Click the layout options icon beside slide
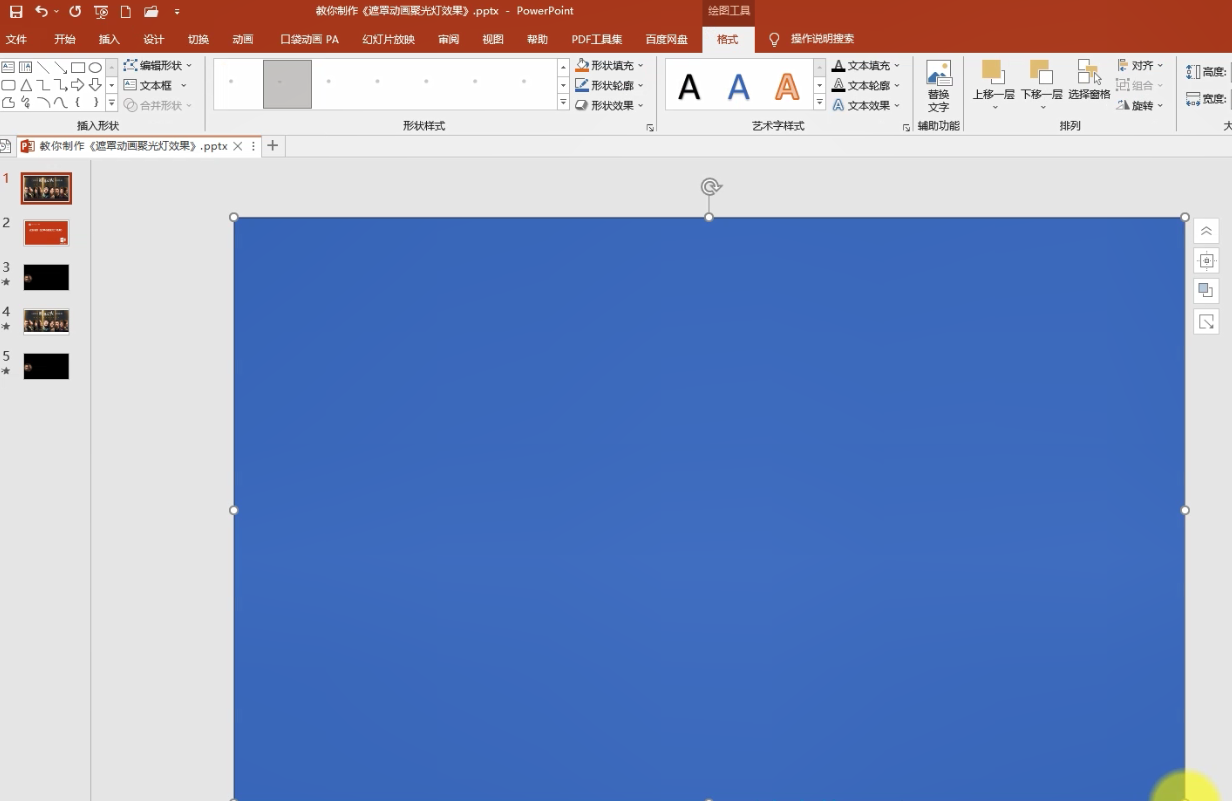Viewport: 1232px width, 801px height. 1206,261
